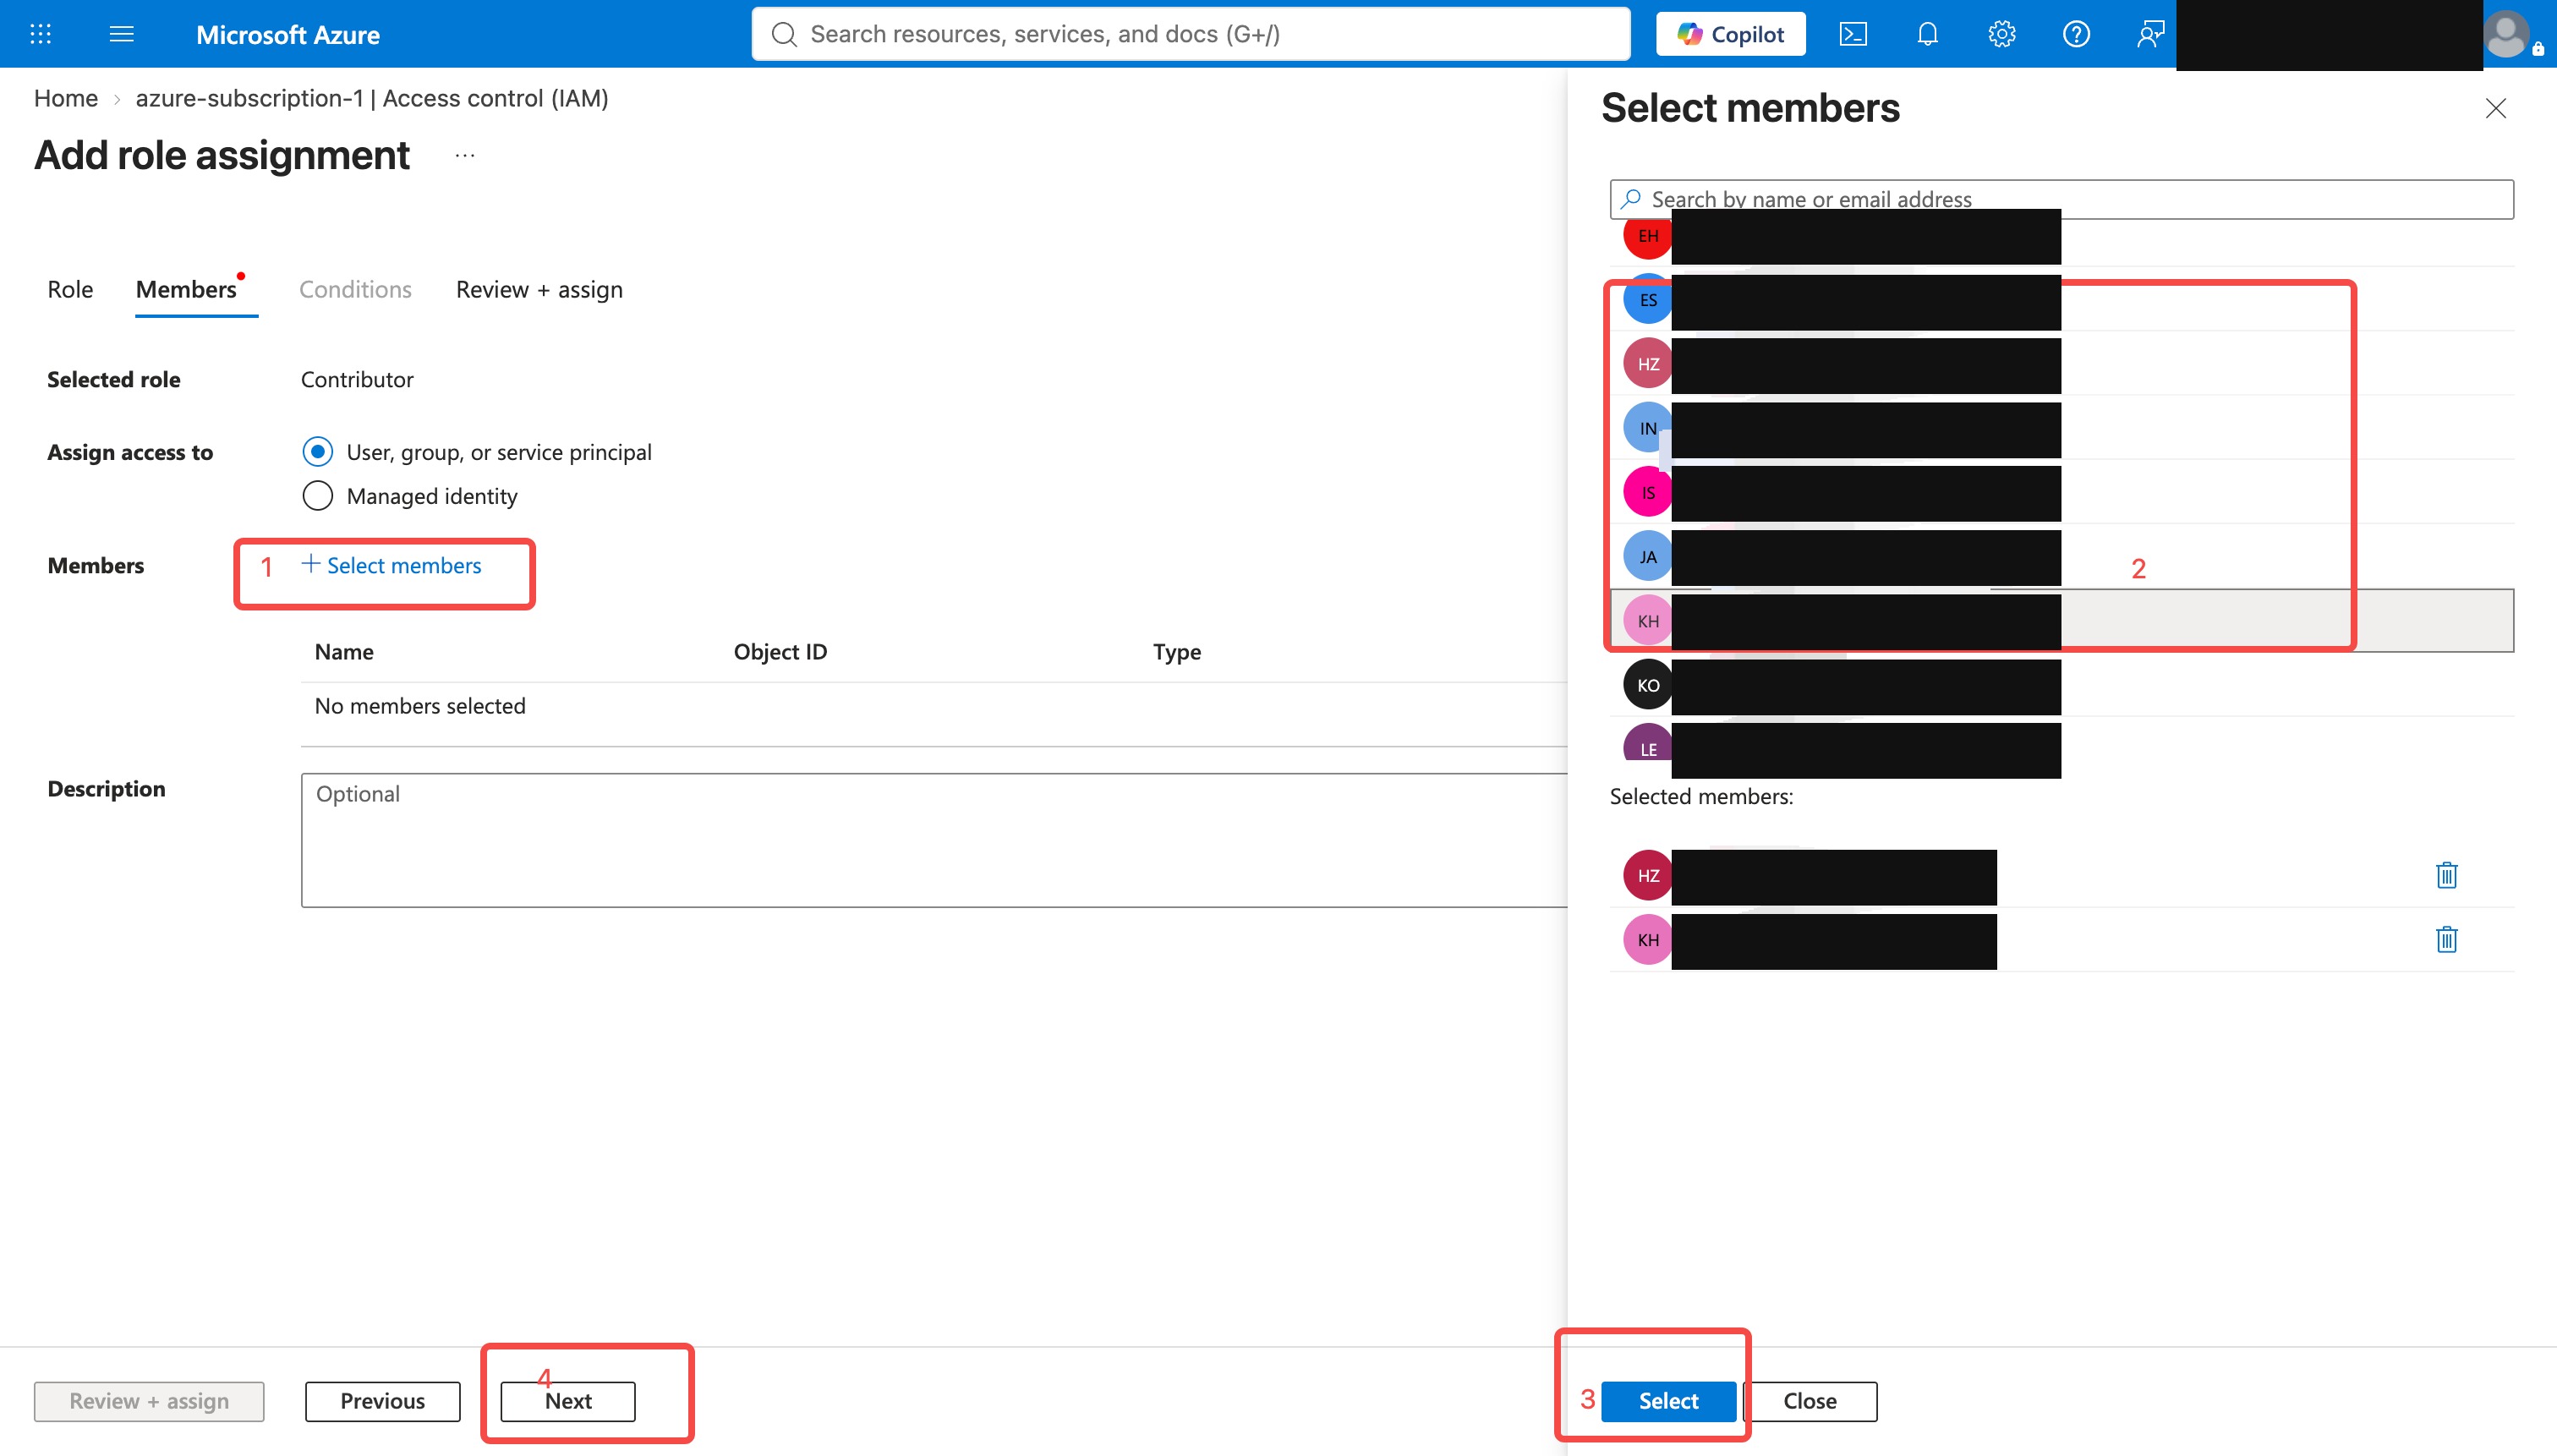Open Copilot from the header
The width and height of the screenshot is (2557, 1456).
tap(1731, 34)
